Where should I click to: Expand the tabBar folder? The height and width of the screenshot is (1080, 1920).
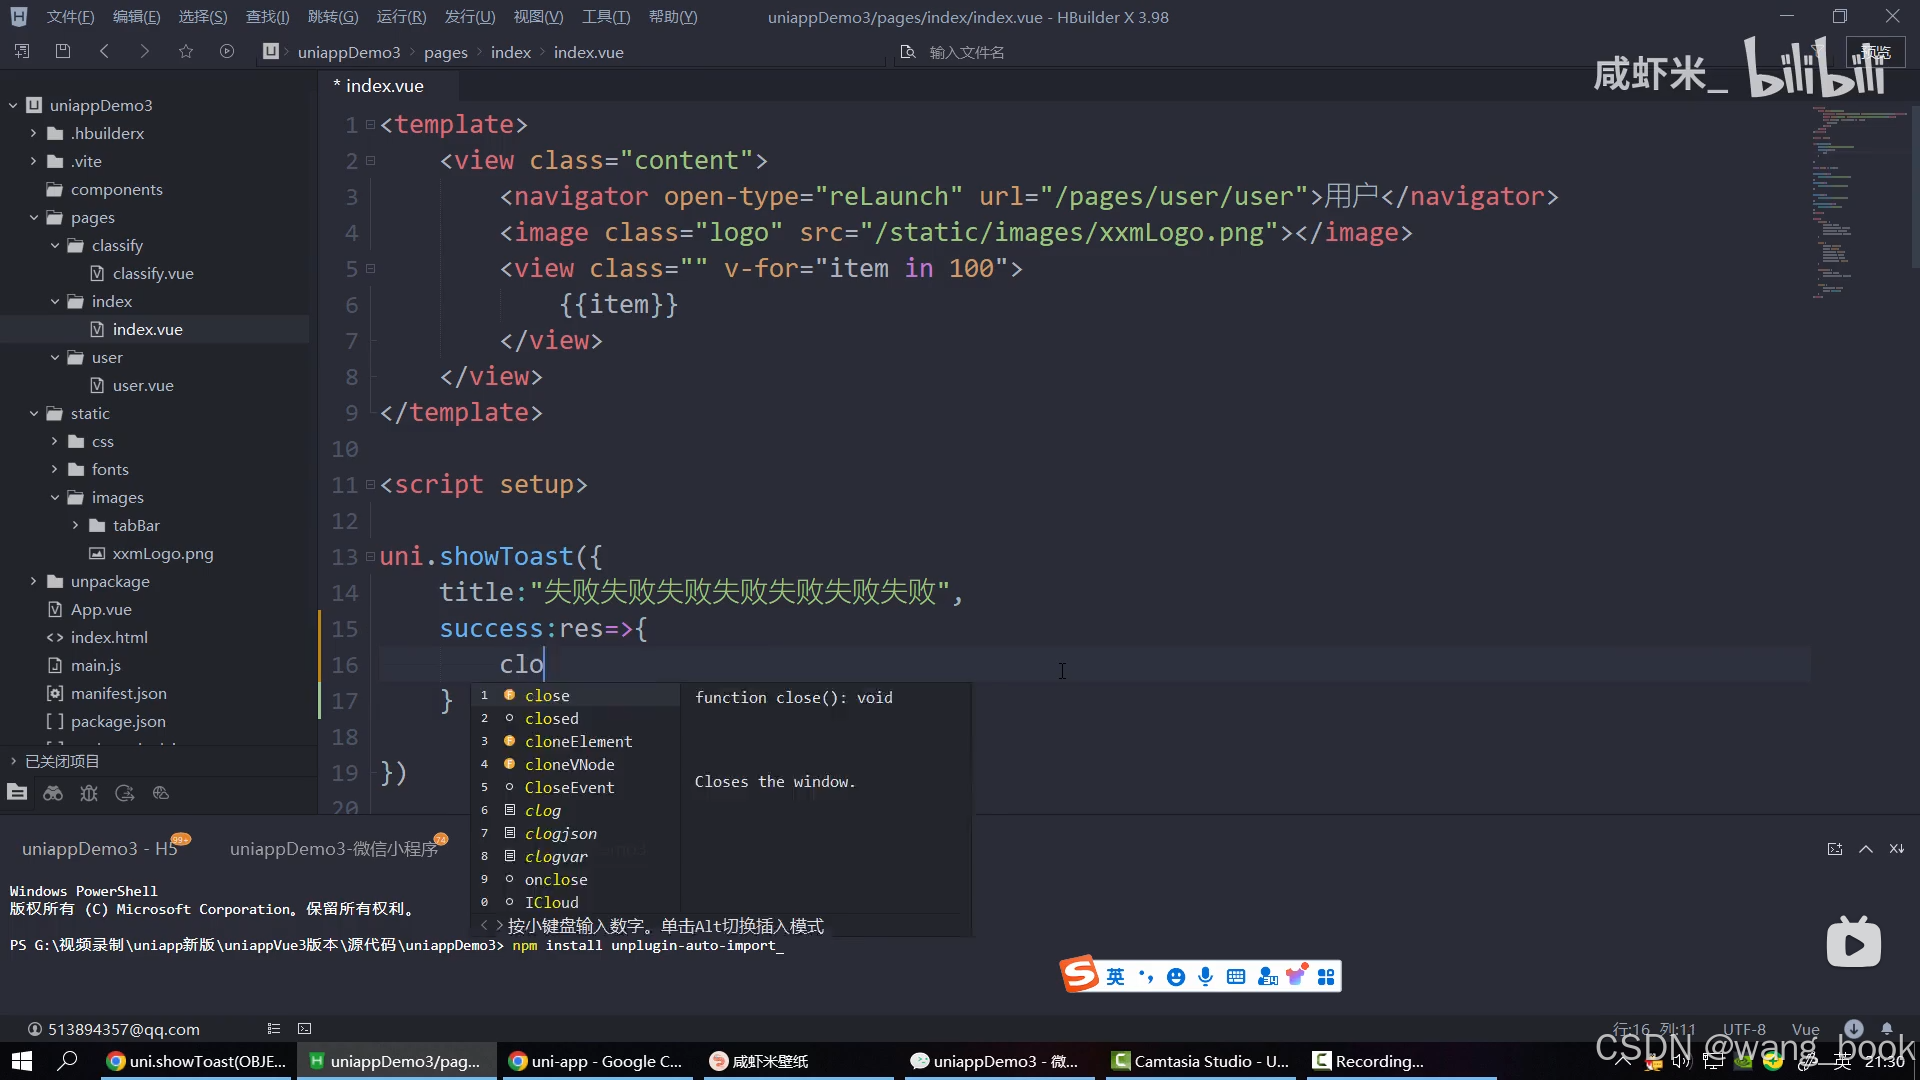(75, 525)
